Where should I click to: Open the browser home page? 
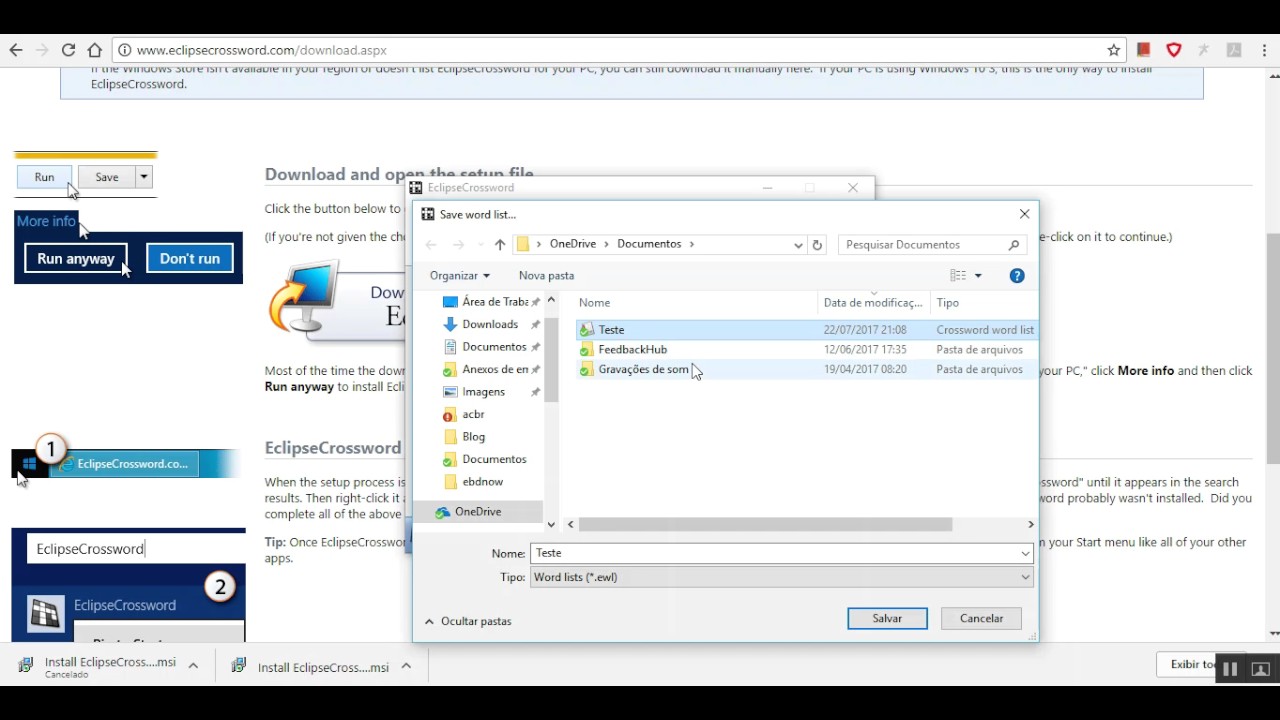(94, 50)
